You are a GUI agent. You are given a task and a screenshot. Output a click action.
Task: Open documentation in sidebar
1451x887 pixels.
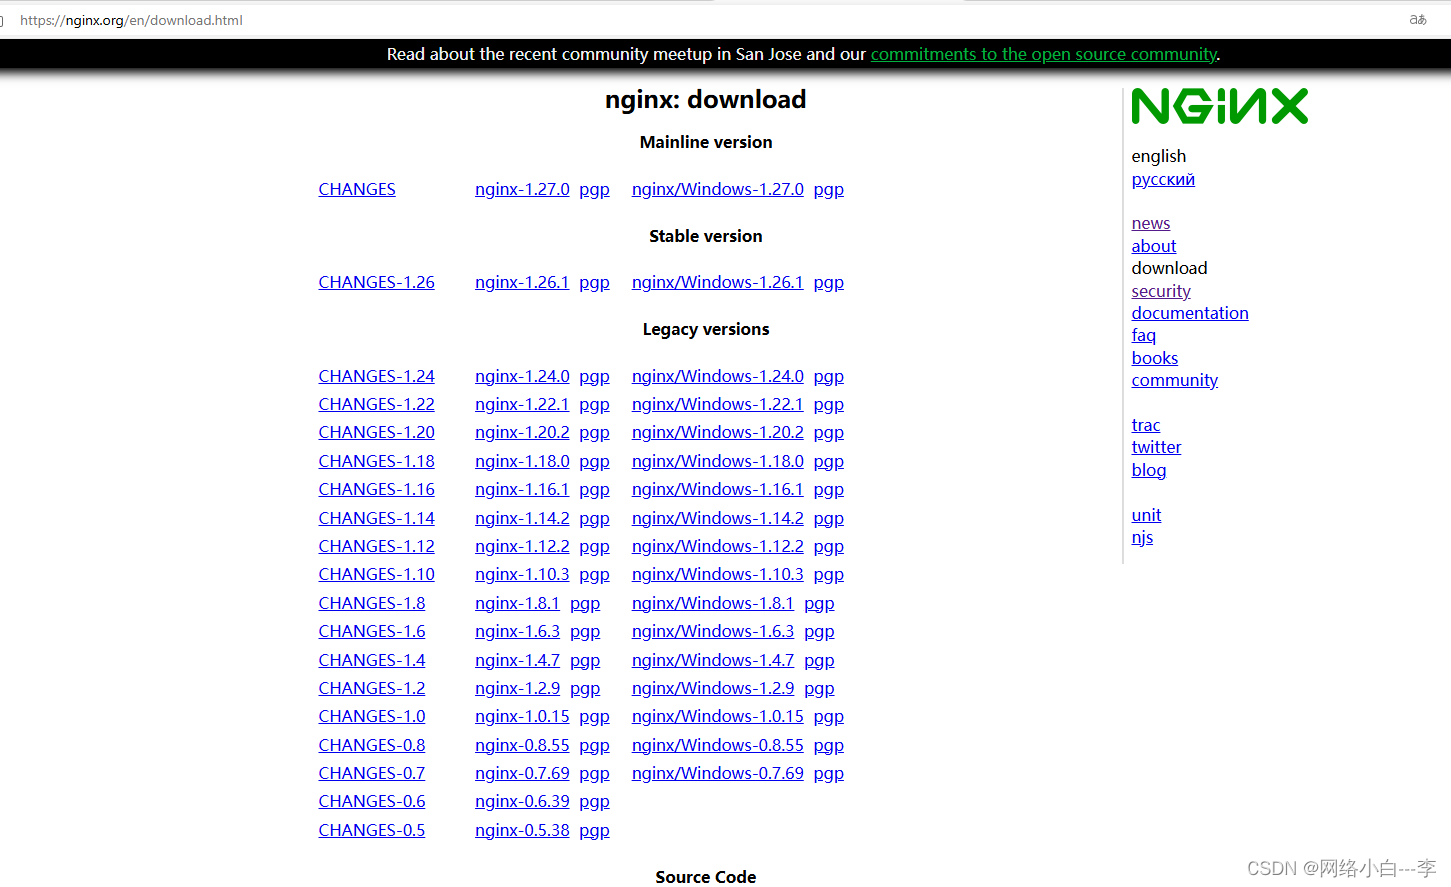1190,313
